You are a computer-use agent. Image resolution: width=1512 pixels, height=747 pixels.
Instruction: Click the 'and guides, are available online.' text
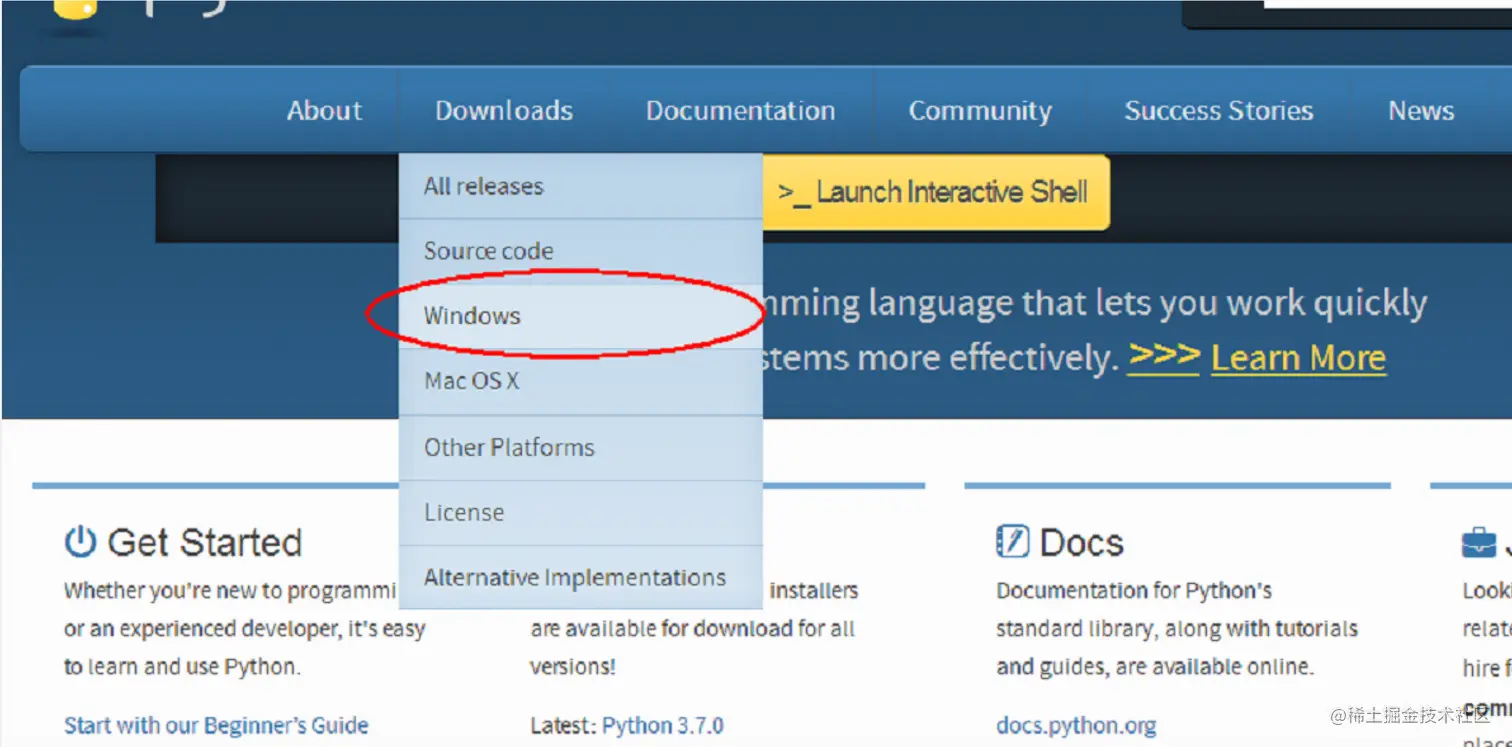coord(1153,667)
